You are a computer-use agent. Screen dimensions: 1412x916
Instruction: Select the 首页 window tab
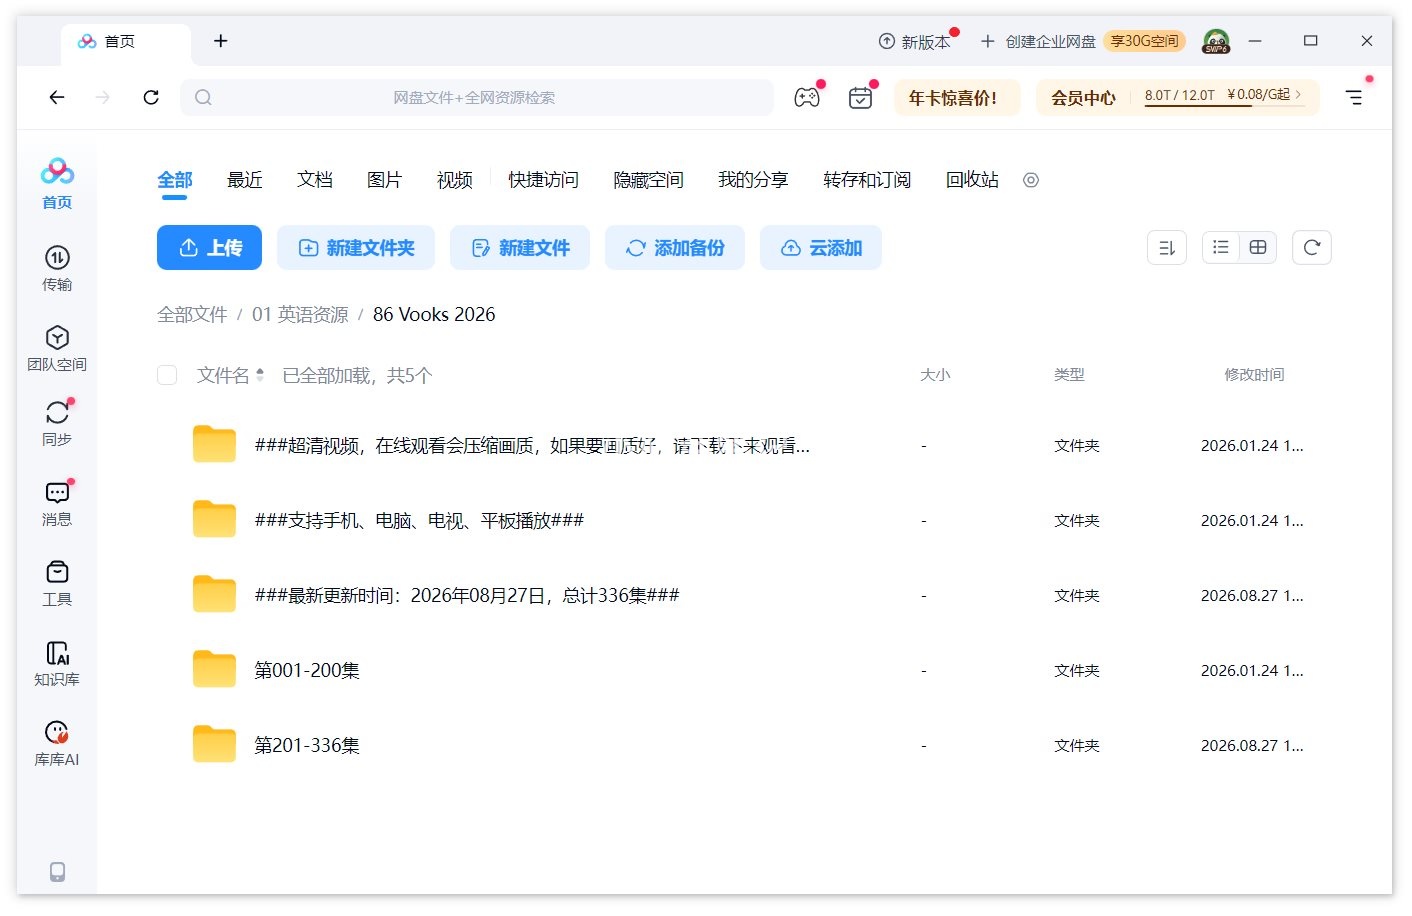click(126, 41)
